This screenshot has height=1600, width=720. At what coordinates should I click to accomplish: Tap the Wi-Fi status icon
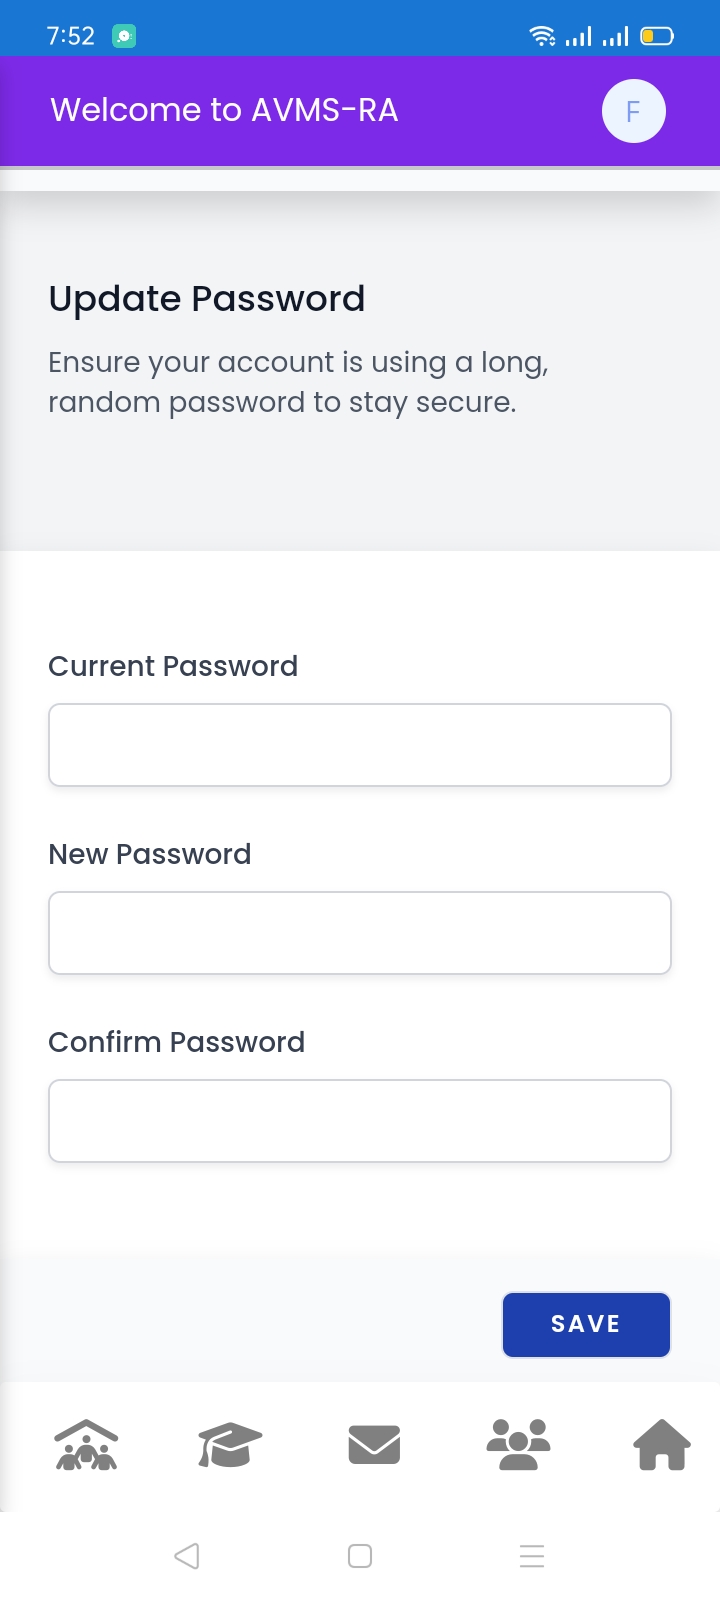pos(542,36)
